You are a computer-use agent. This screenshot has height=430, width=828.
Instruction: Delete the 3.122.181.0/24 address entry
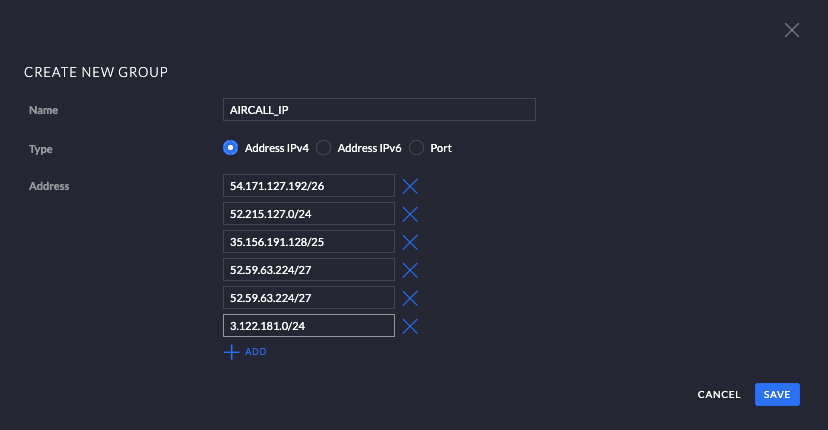(409, 326)
